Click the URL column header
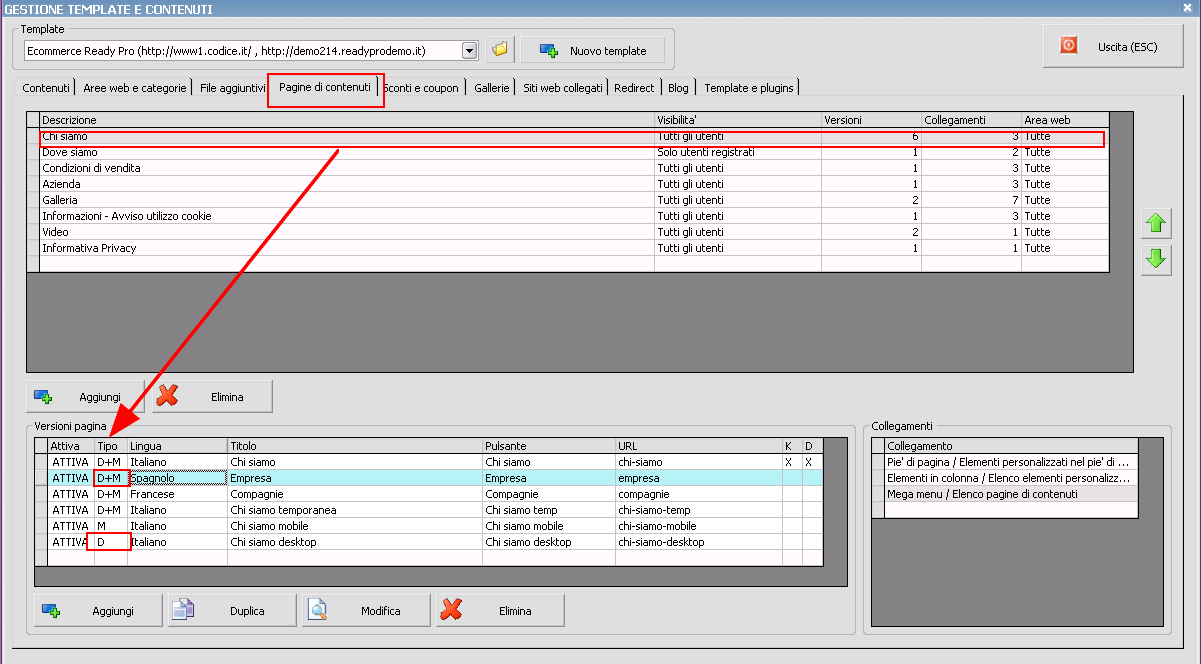 (x=699, y=446)
